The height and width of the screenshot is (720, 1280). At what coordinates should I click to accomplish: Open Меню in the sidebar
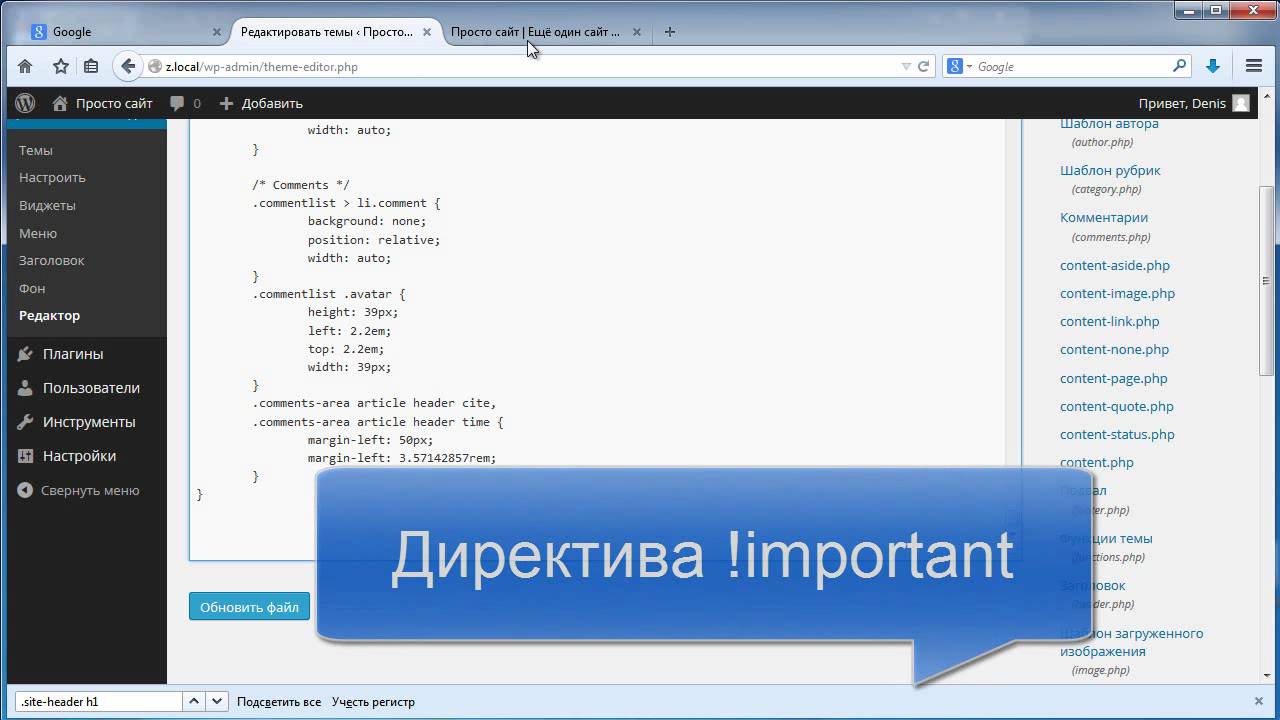(x=38, y=233)
